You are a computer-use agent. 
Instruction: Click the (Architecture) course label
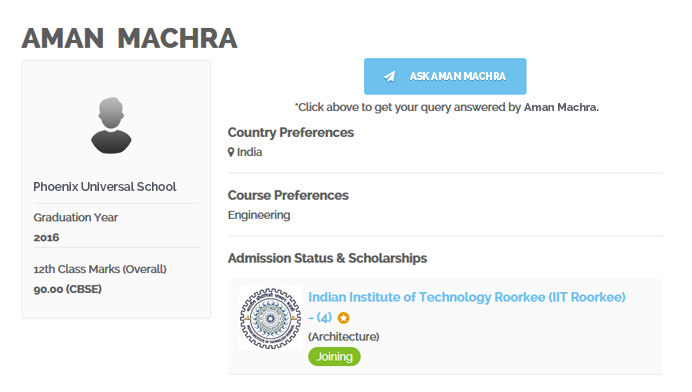344,337
